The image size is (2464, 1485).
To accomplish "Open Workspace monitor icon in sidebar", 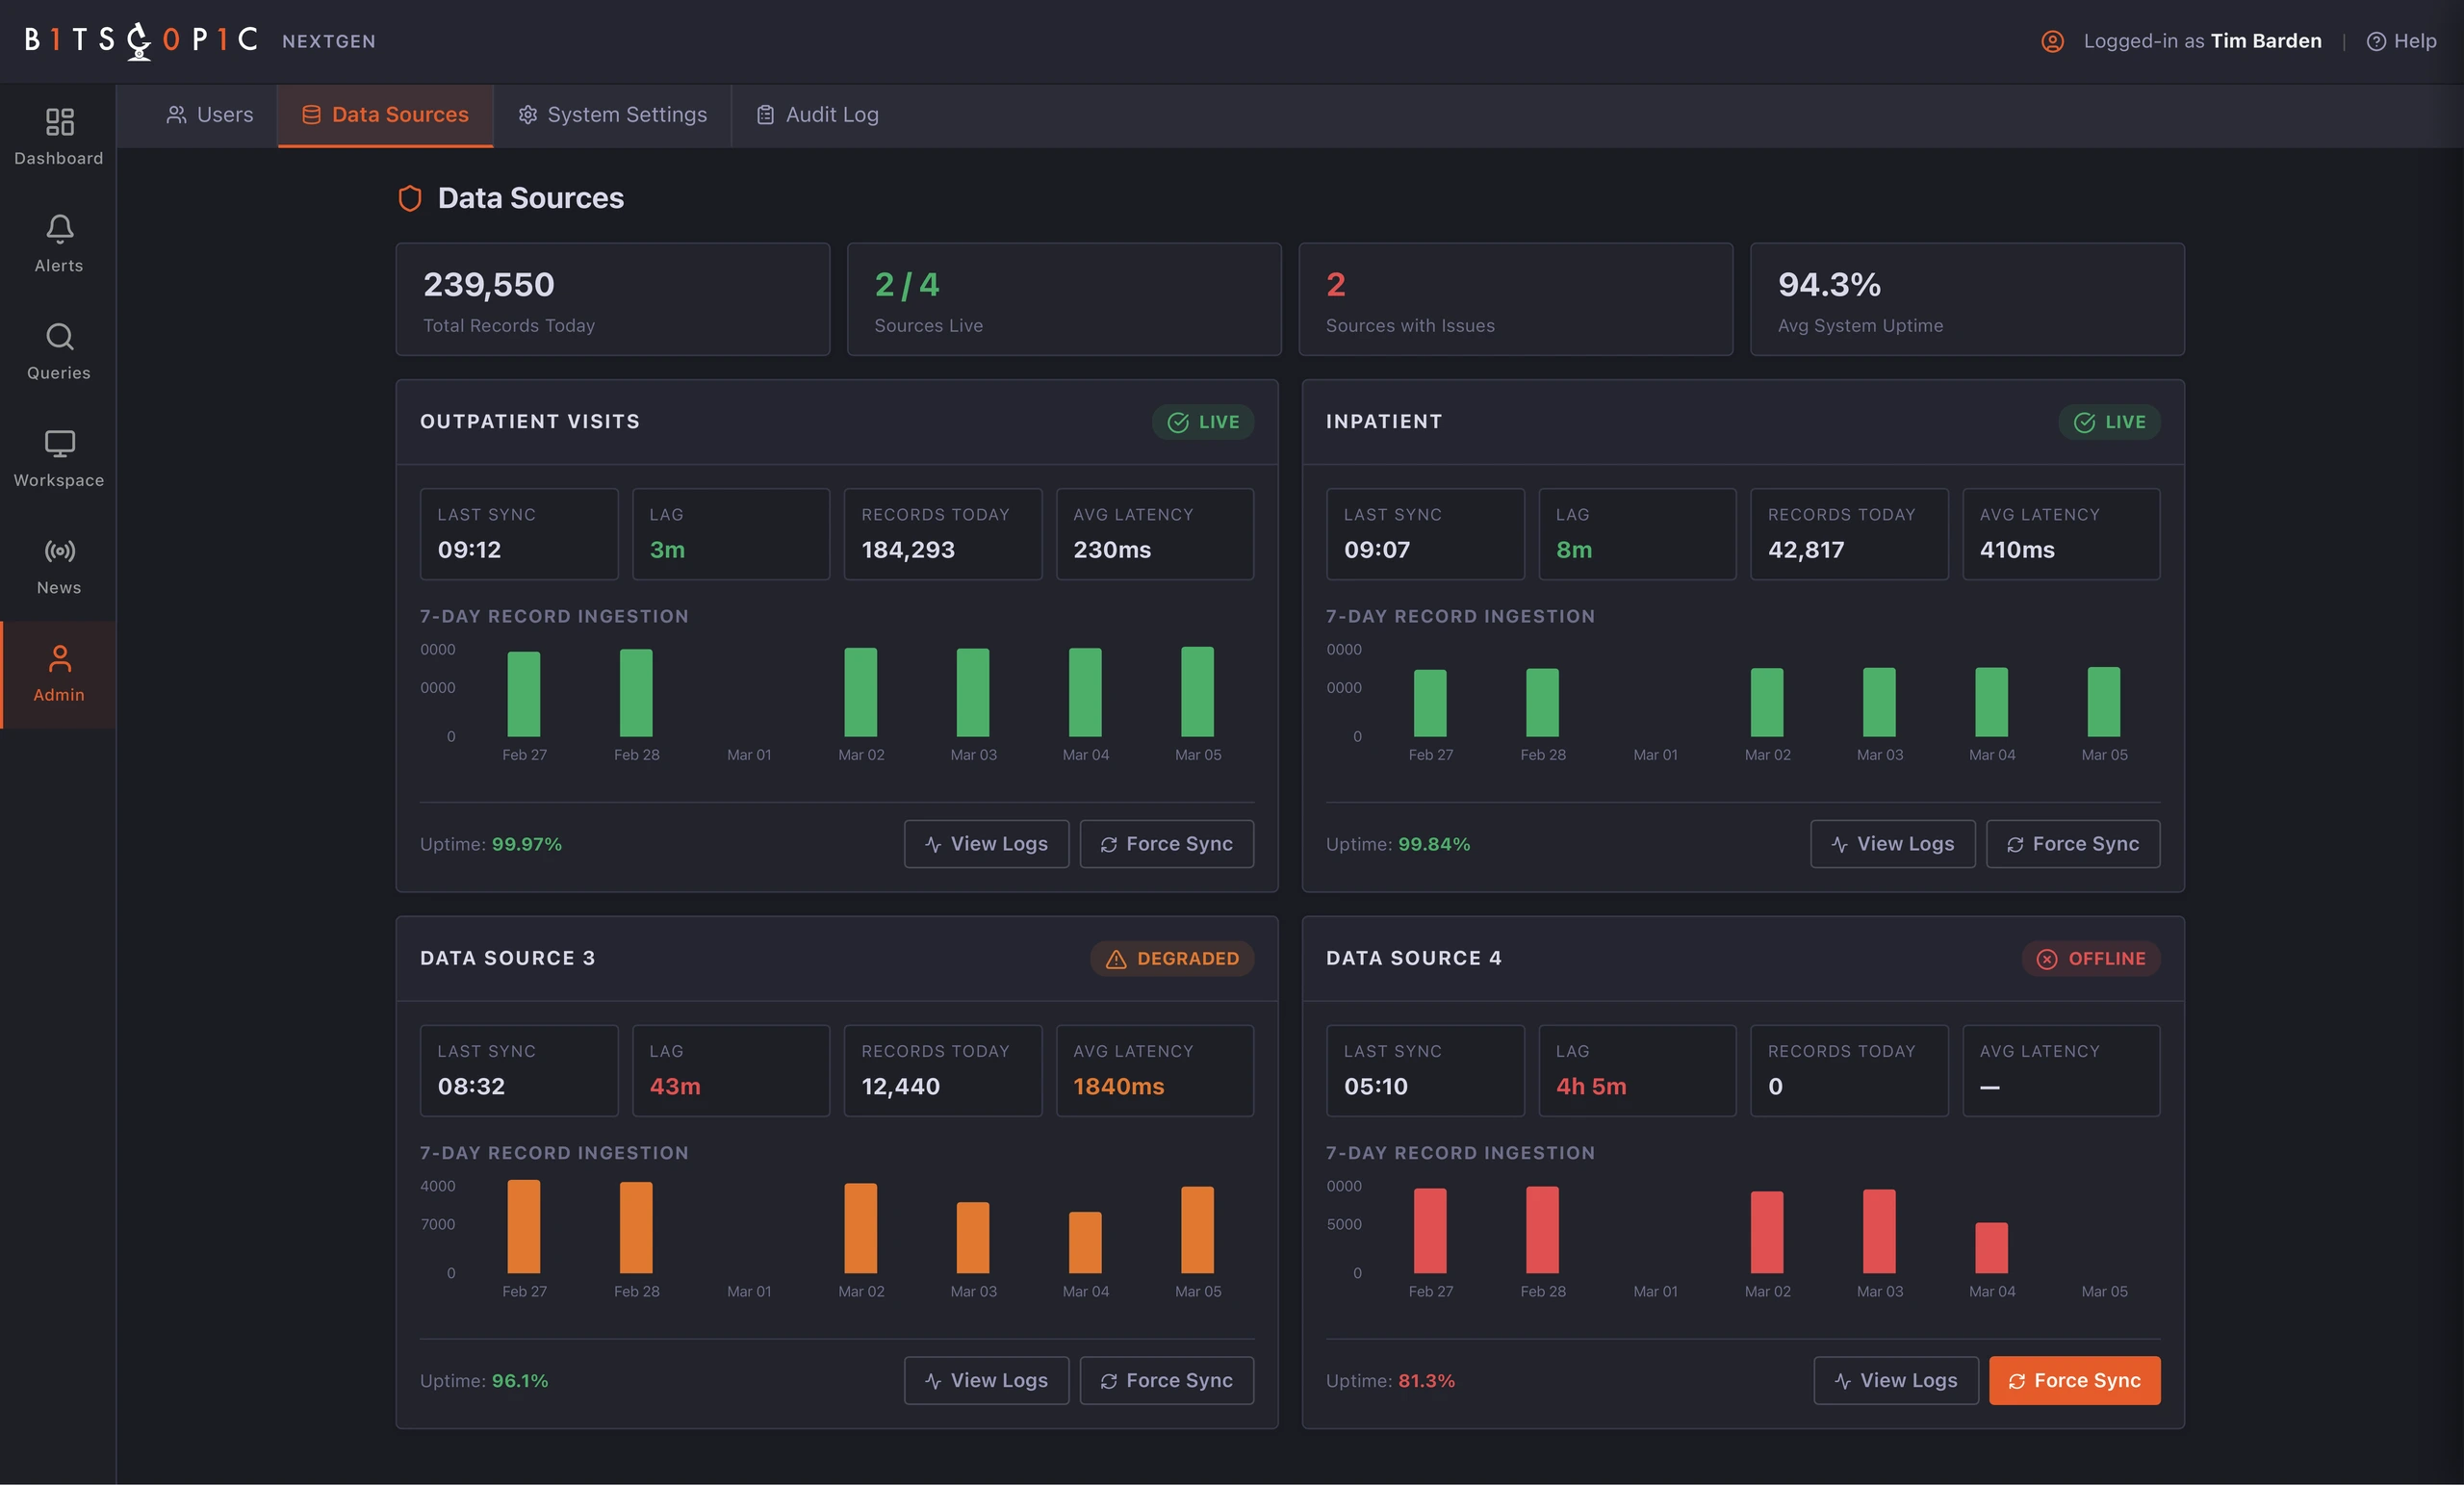I will (x=59, y=443).
